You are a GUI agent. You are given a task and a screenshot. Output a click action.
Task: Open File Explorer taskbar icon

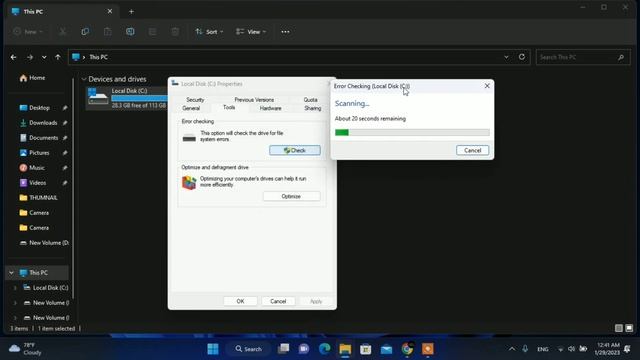pyautogui.click(x=345, y=349)
